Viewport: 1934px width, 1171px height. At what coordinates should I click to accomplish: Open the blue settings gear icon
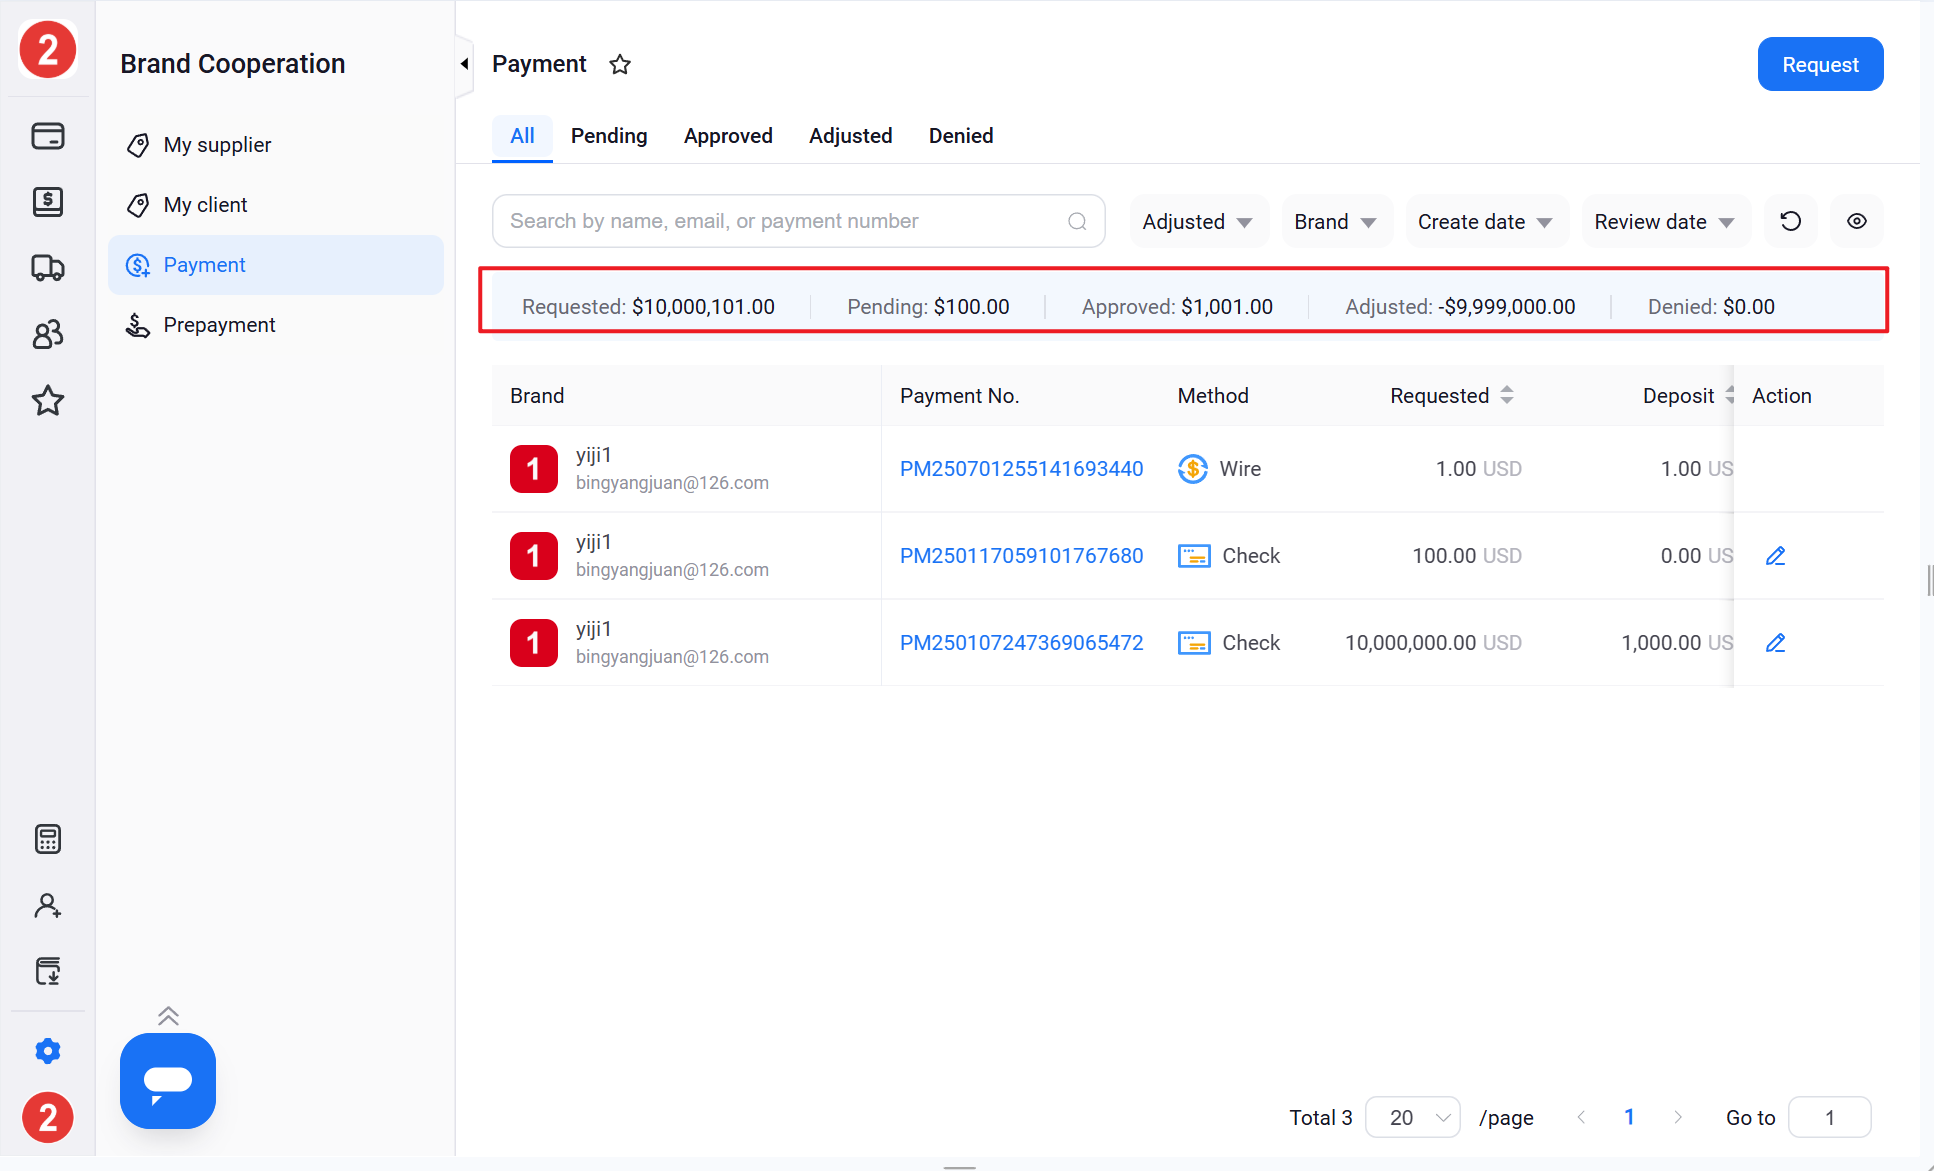(48, 1051)
